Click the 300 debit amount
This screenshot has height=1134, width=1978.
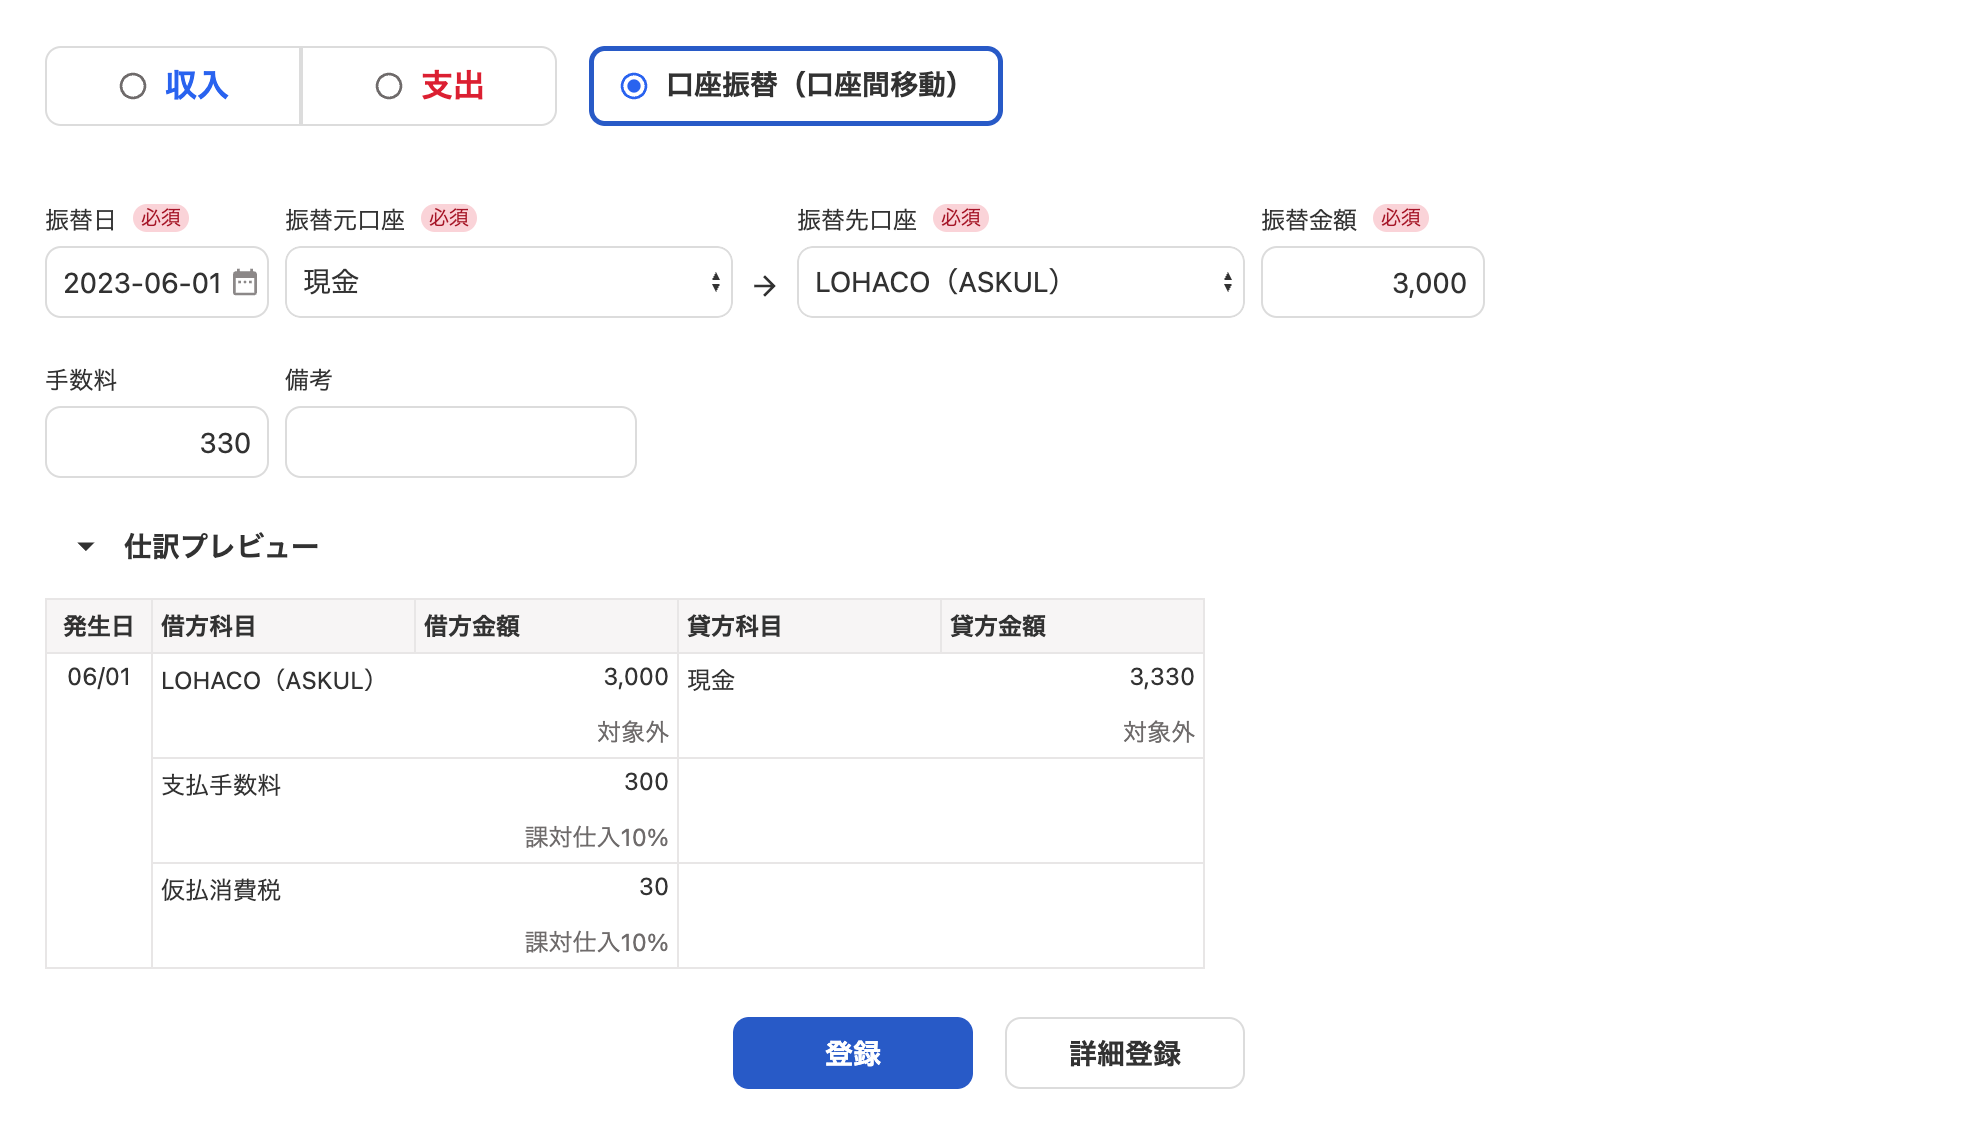point(646,782)
